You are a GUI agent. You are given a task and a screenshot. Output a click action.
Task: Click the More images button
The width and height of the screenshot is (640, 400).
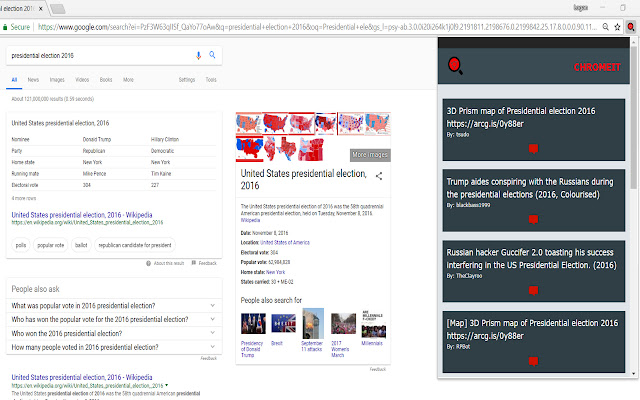coord(370,155)
